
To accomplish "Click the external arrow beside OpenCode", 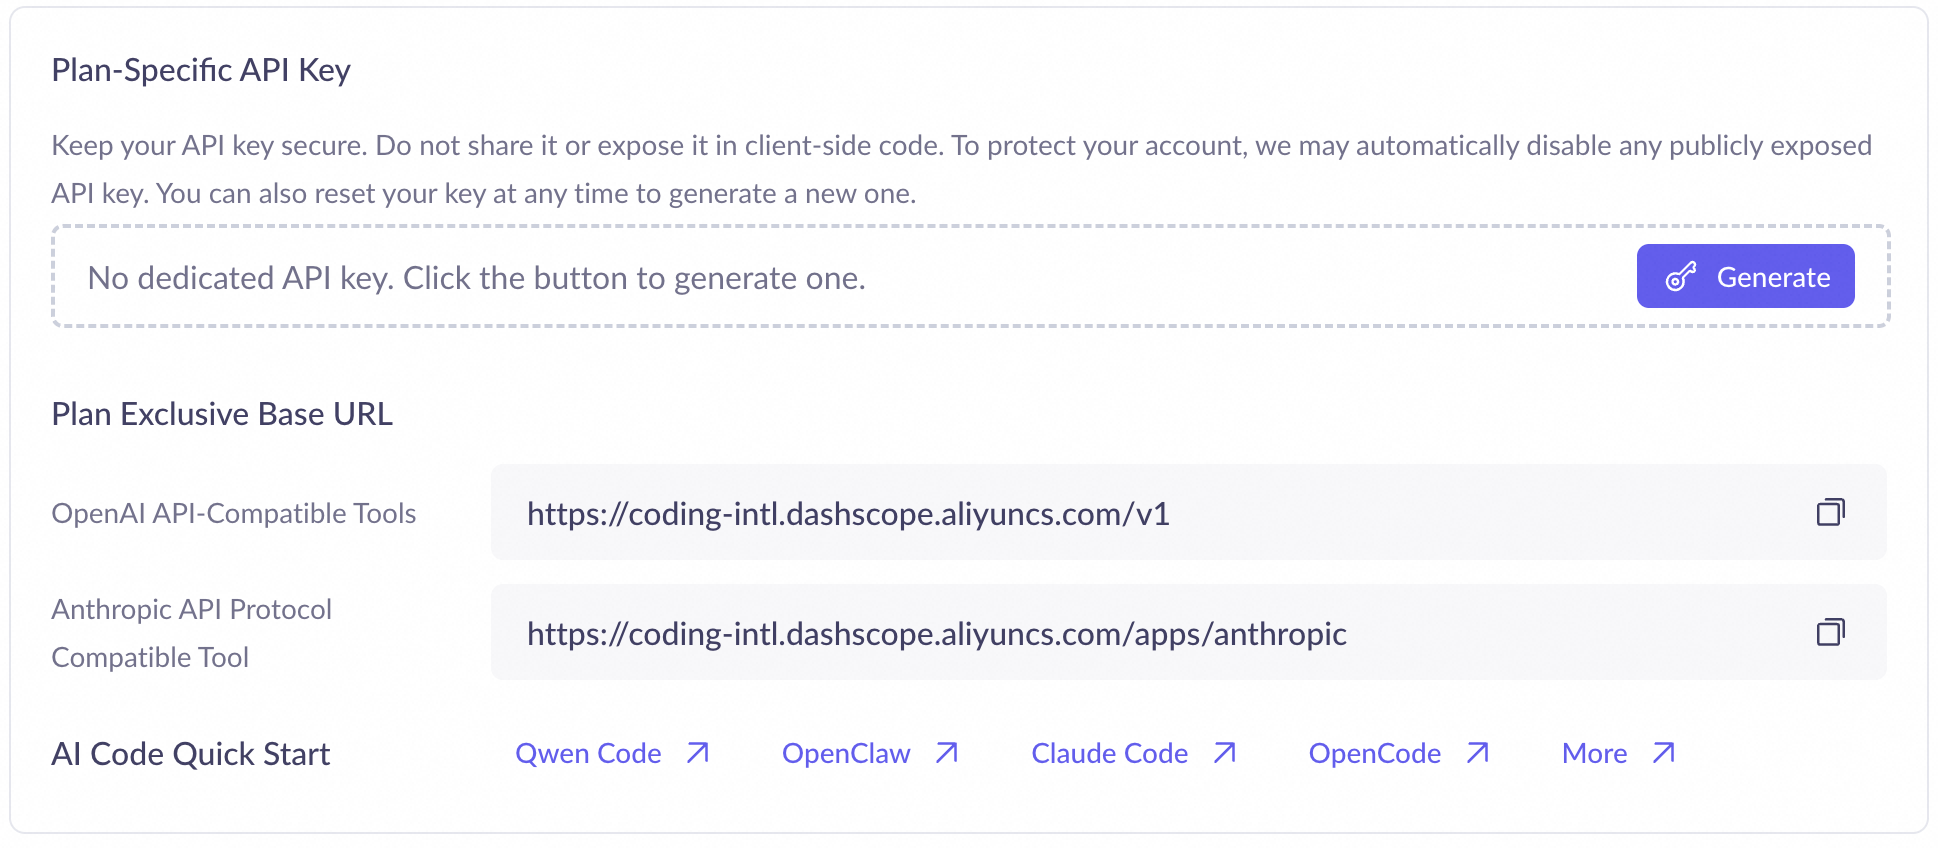I will tap(1478, 753).
